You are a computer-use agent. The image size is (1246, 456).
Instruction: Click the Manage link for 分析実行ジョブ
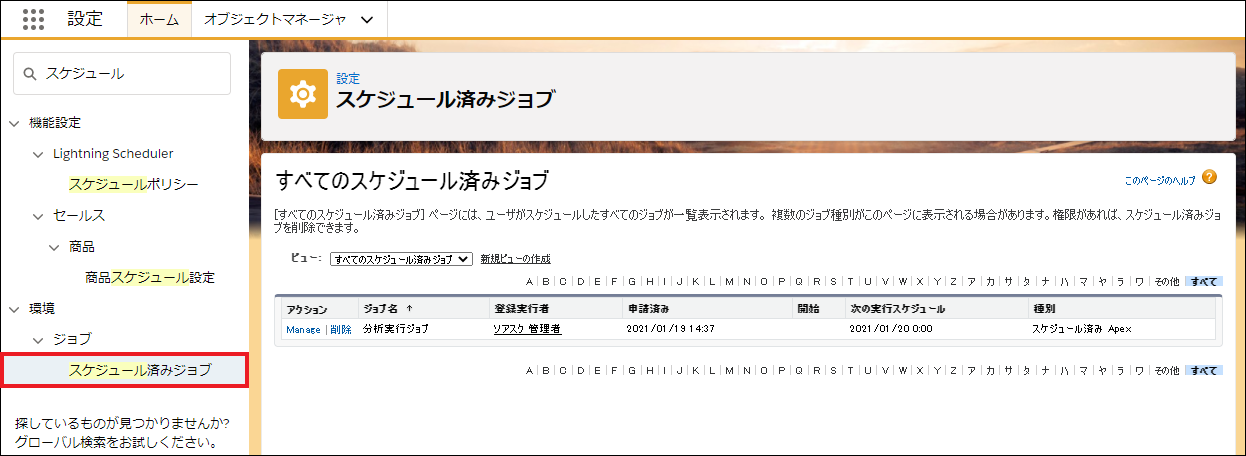tap(303, 329)
